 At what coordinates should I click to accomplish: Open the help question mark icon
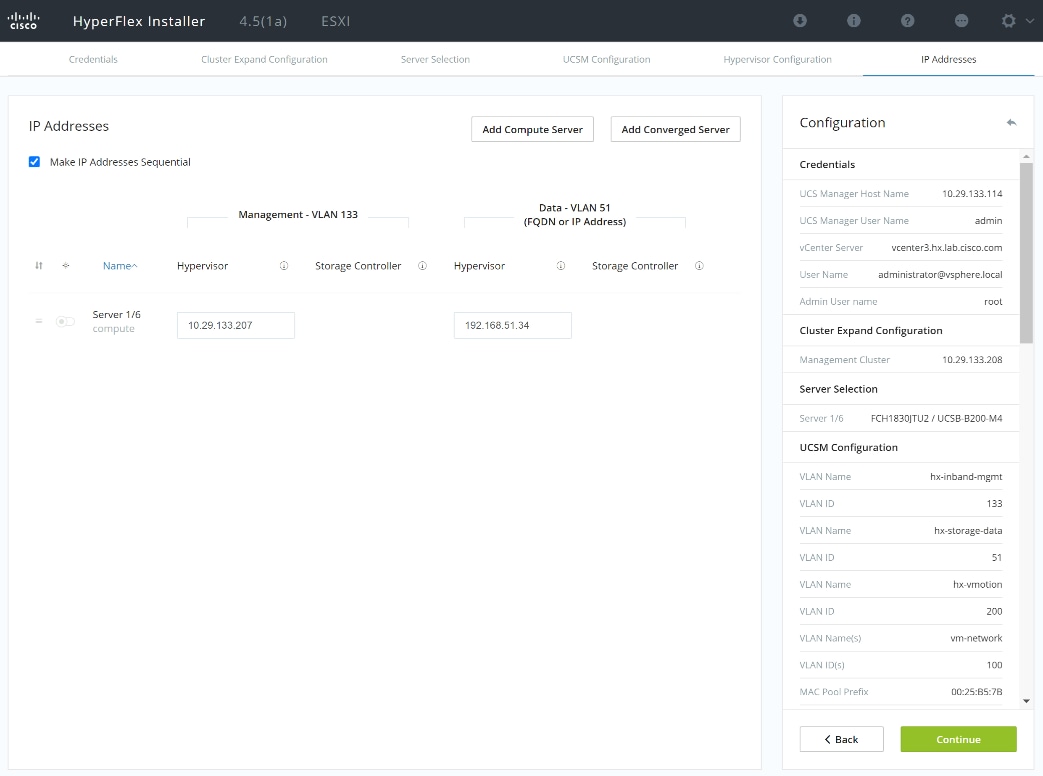point(907,21)
